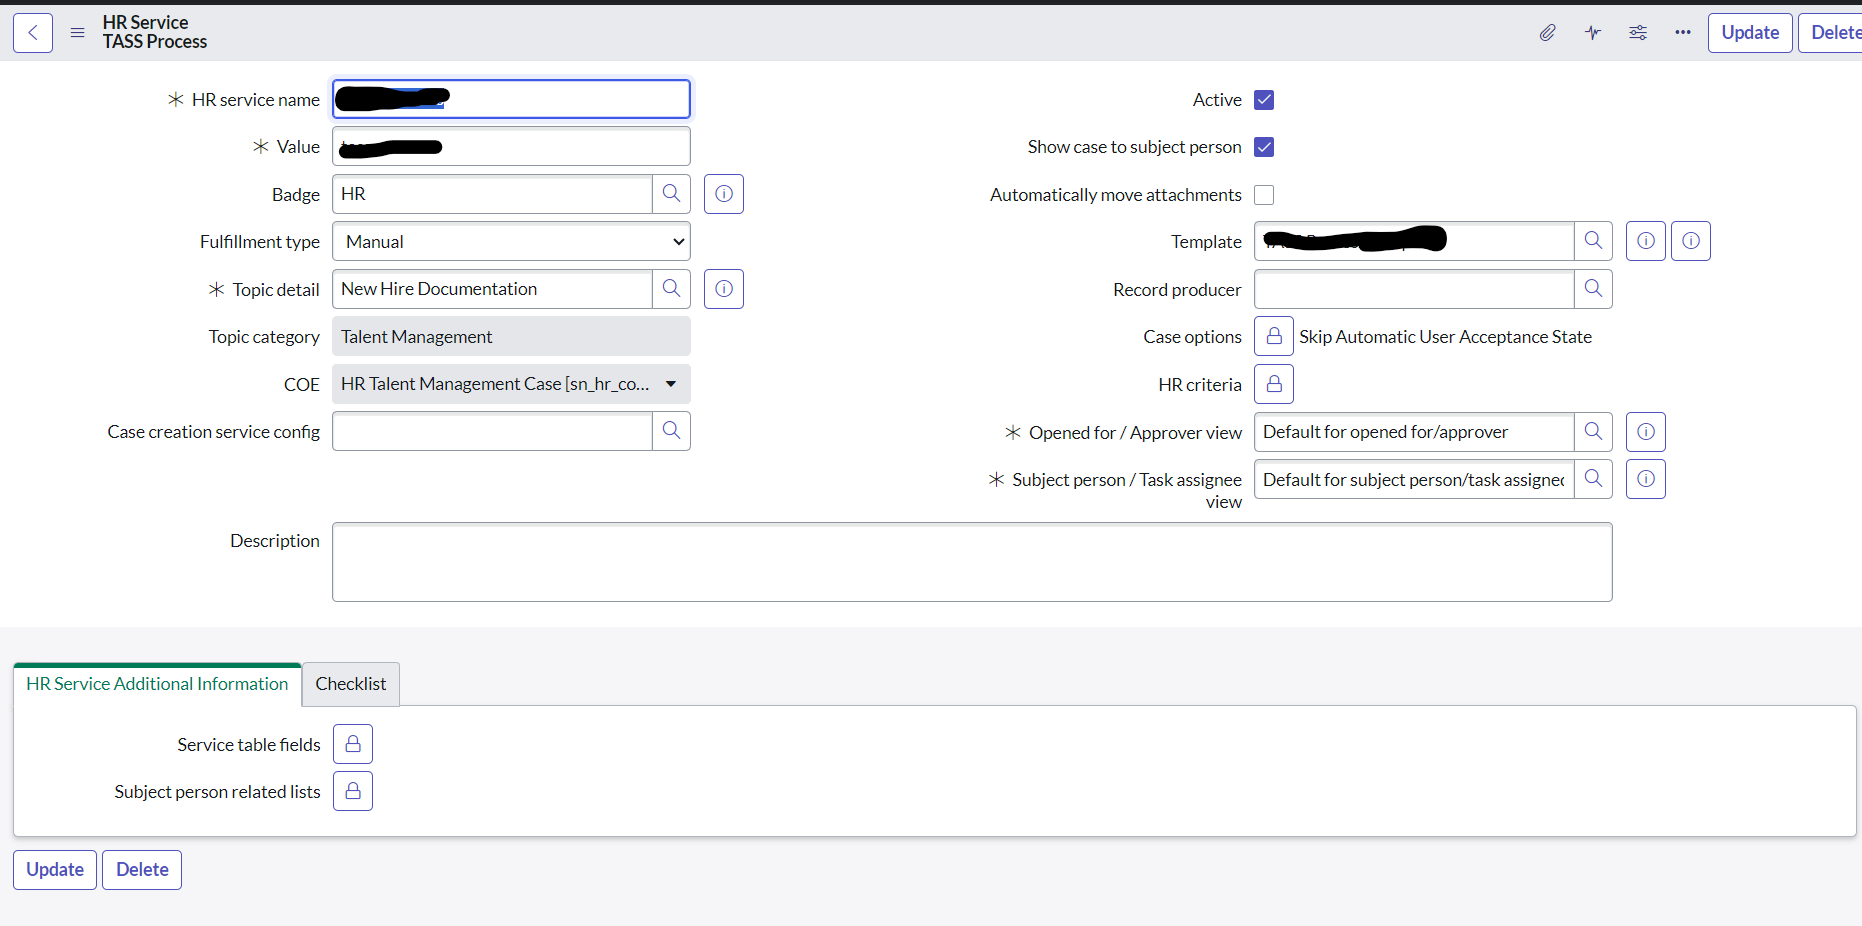This screenshot has width=1862, height=926.
Task: Click the bottom Delete button
Action: pos(142,870)
